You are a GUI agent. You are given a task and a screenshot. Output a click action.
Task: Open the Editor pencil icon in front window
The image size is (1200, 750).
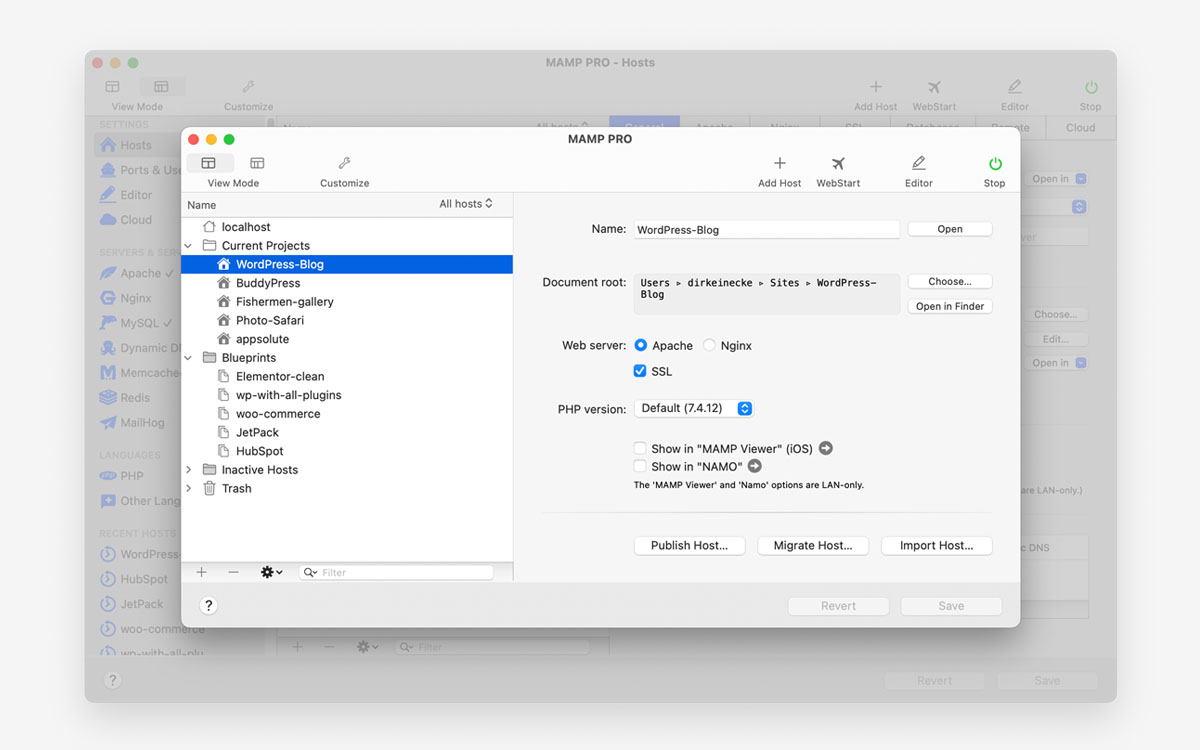[x=918, y=163]
